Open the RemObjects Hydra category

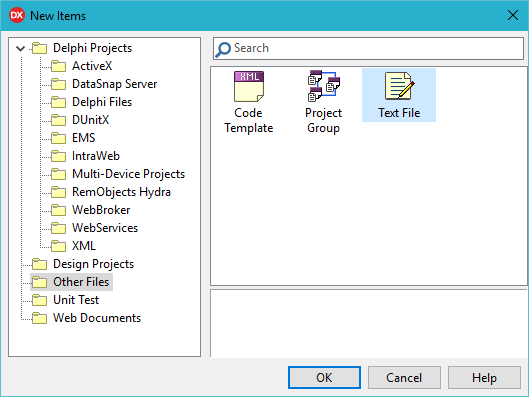pos(121,192)
